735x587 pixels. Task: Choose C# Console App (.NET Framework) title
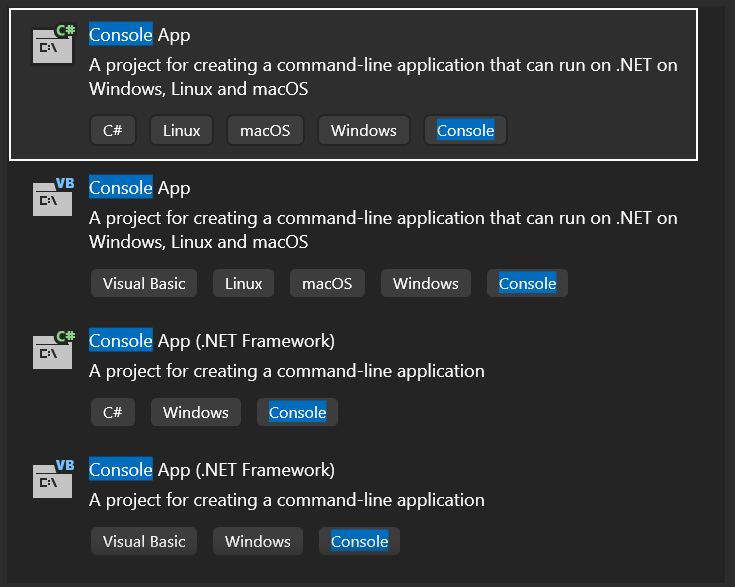[x=212, y=341]
